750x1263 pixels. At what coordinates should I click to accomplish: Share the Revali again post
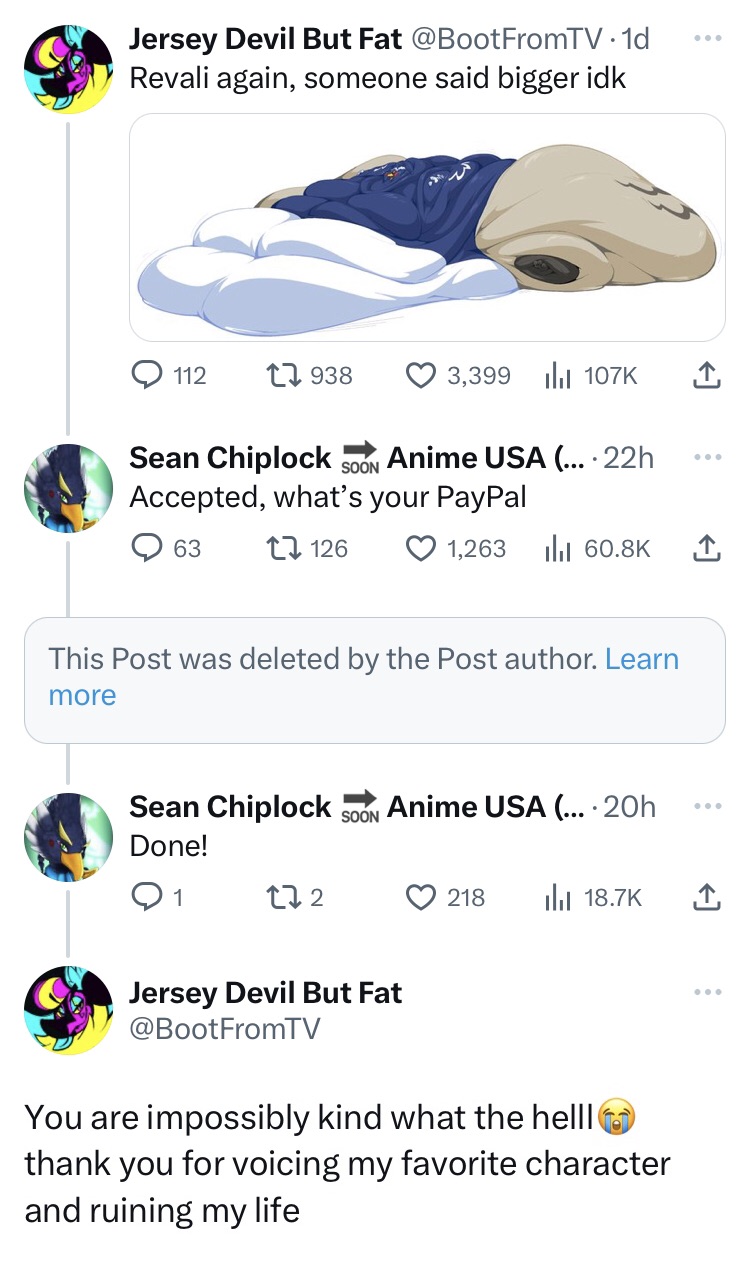[707, 376]
